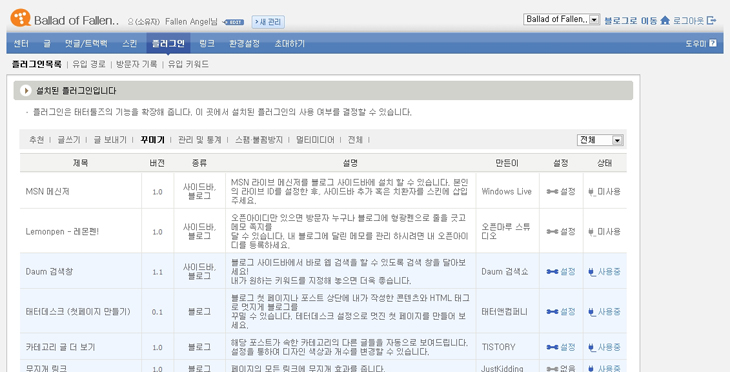Select the 태터데스크 (첫페이지 만들기) title
The image size is (730, 372).
pyautogui.click(x=78, y=311)
